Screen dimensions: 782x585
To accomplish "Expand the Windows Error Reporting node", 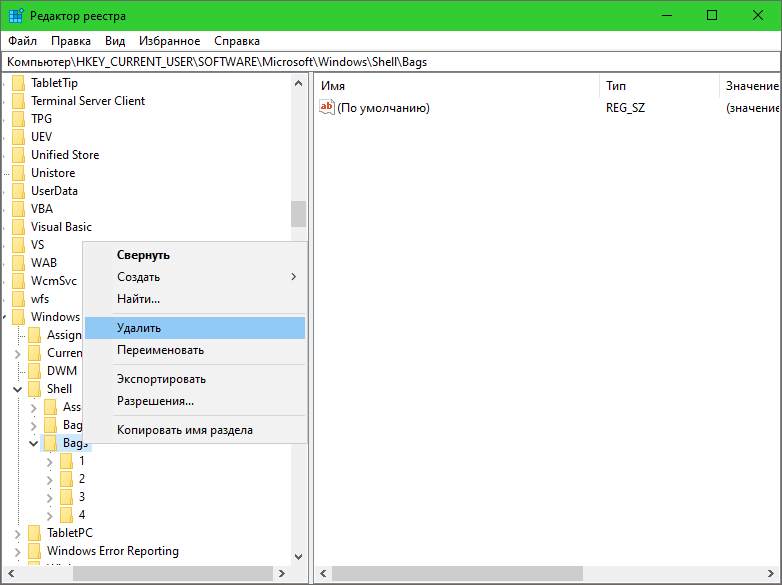I will pos(17,551).
